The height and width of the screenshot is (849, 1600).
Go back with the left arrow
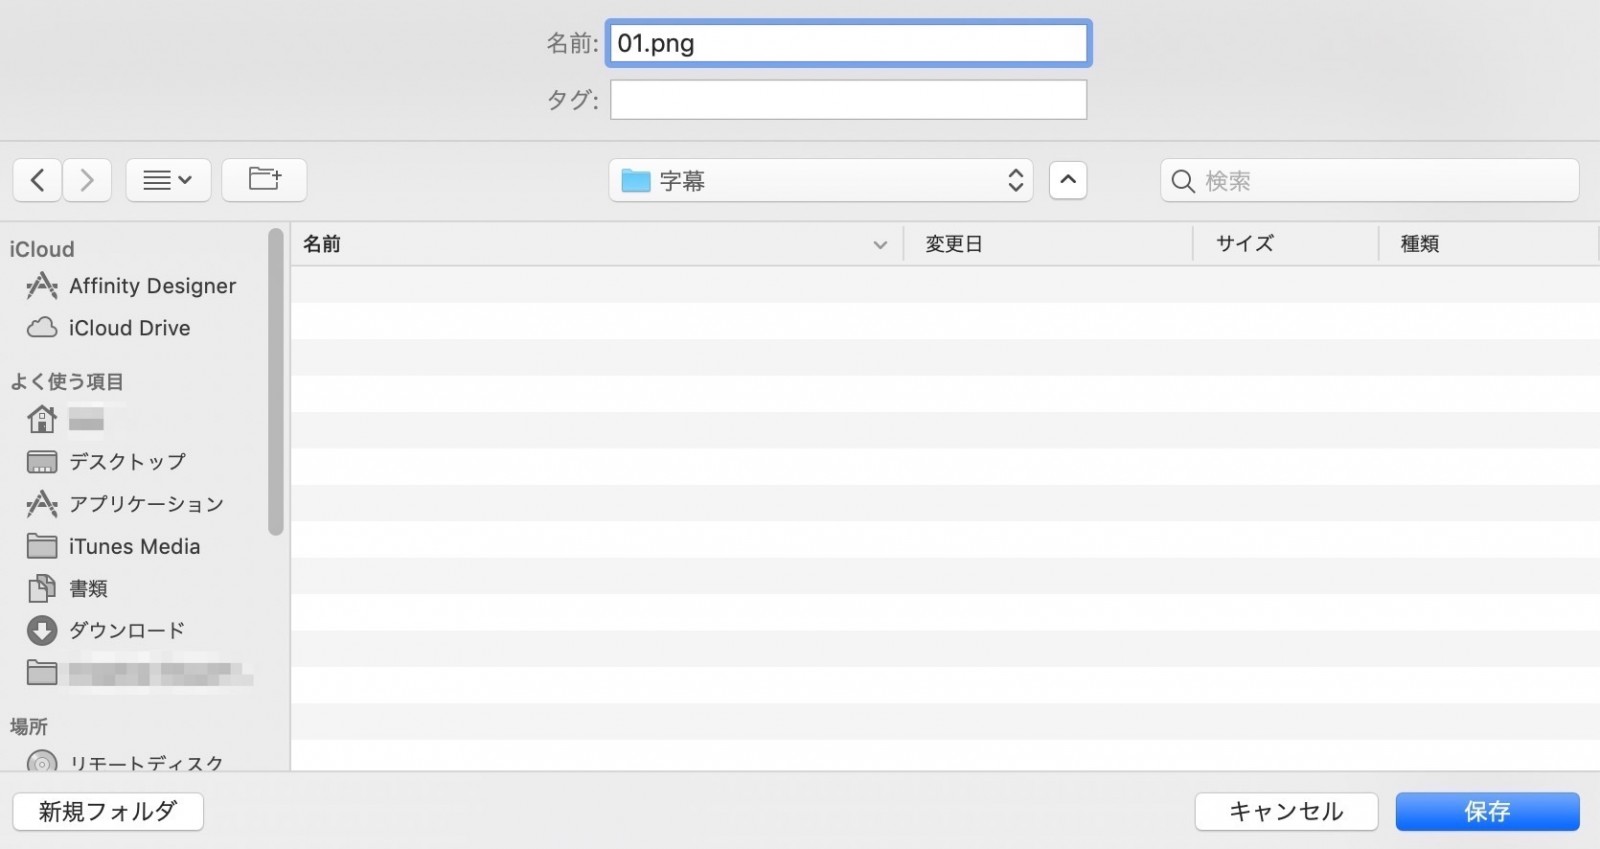point(38,180)
